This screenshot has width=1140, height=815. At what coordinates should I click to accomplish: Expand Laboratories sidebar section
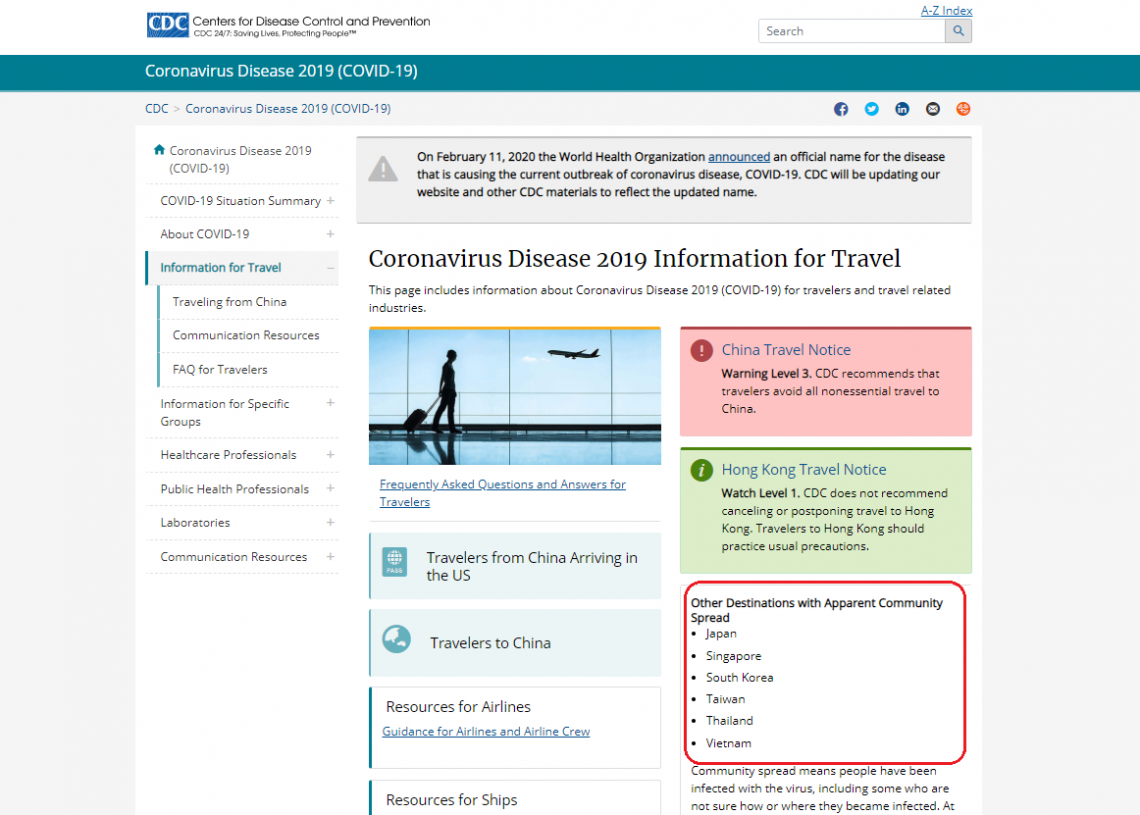tap(330, 523)
